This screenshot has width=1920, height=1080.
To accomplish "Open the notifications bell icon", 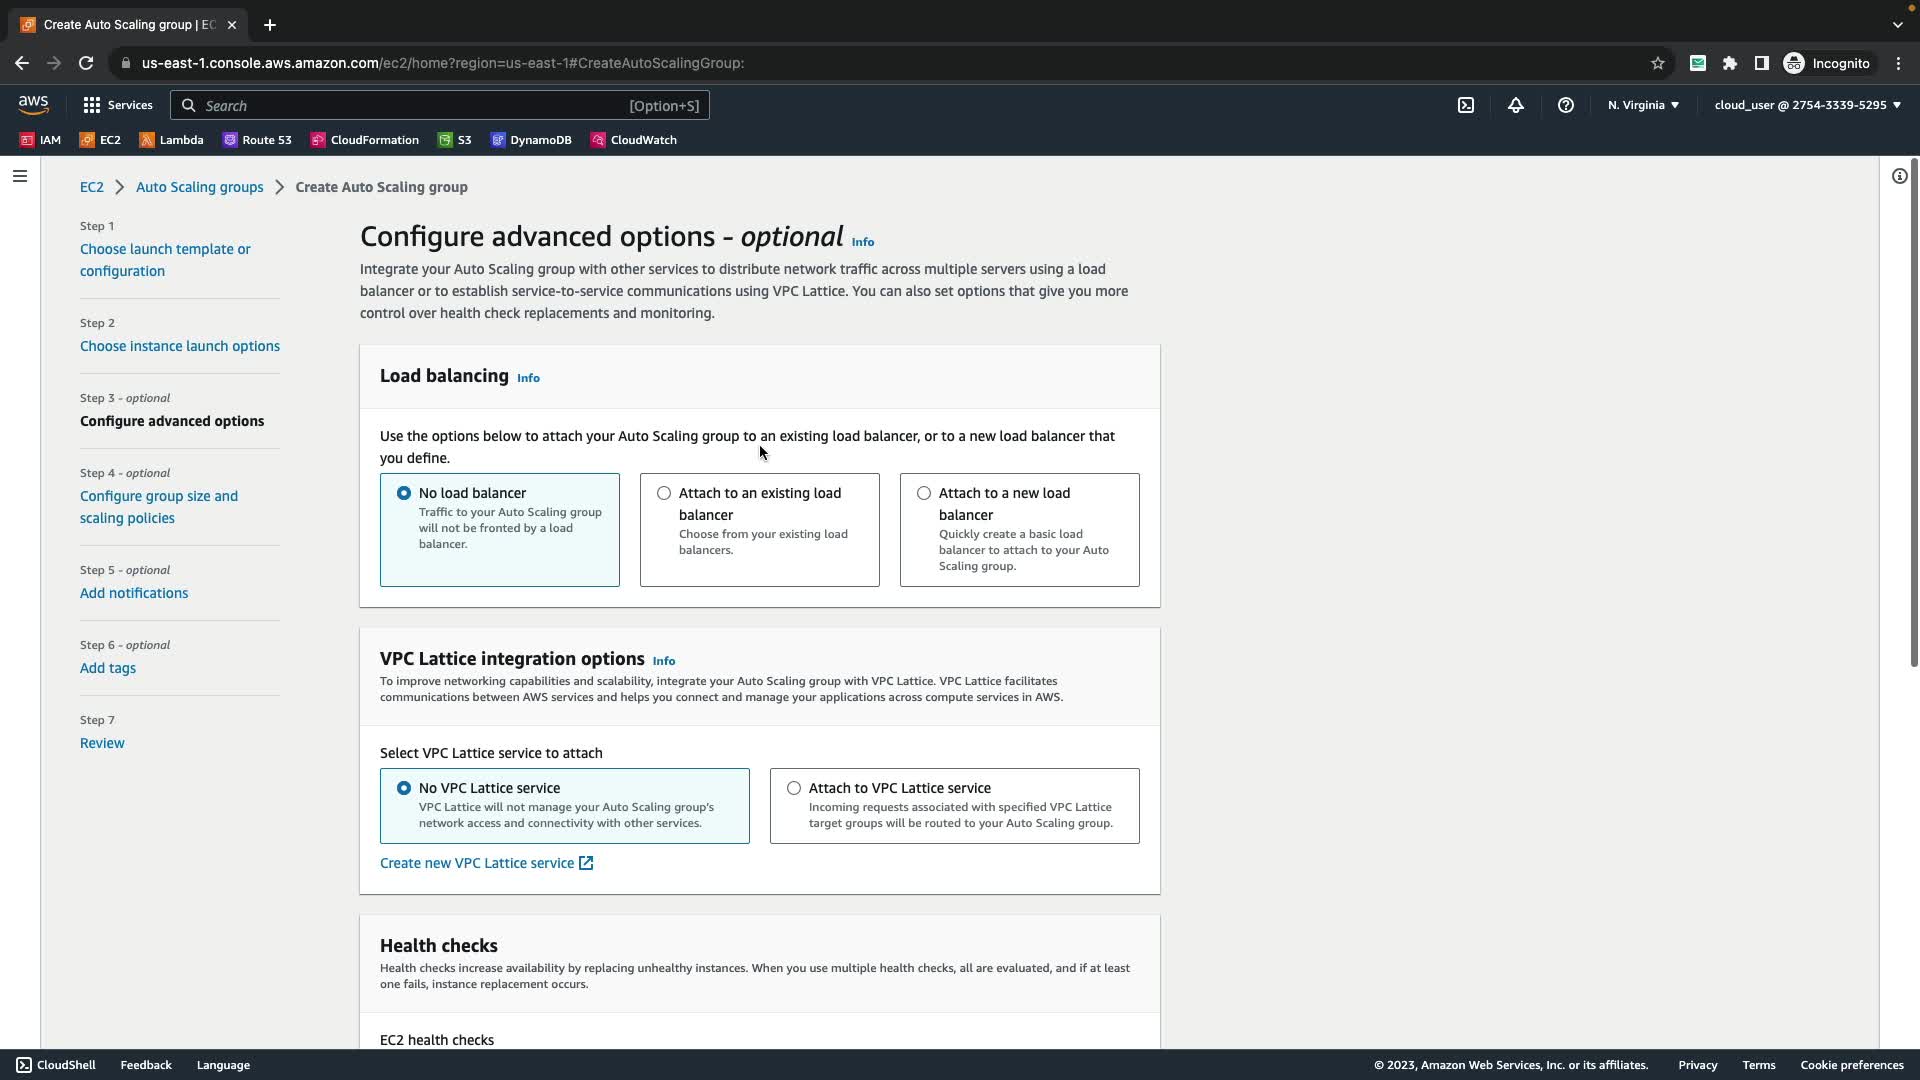I will pos(1516,105).
